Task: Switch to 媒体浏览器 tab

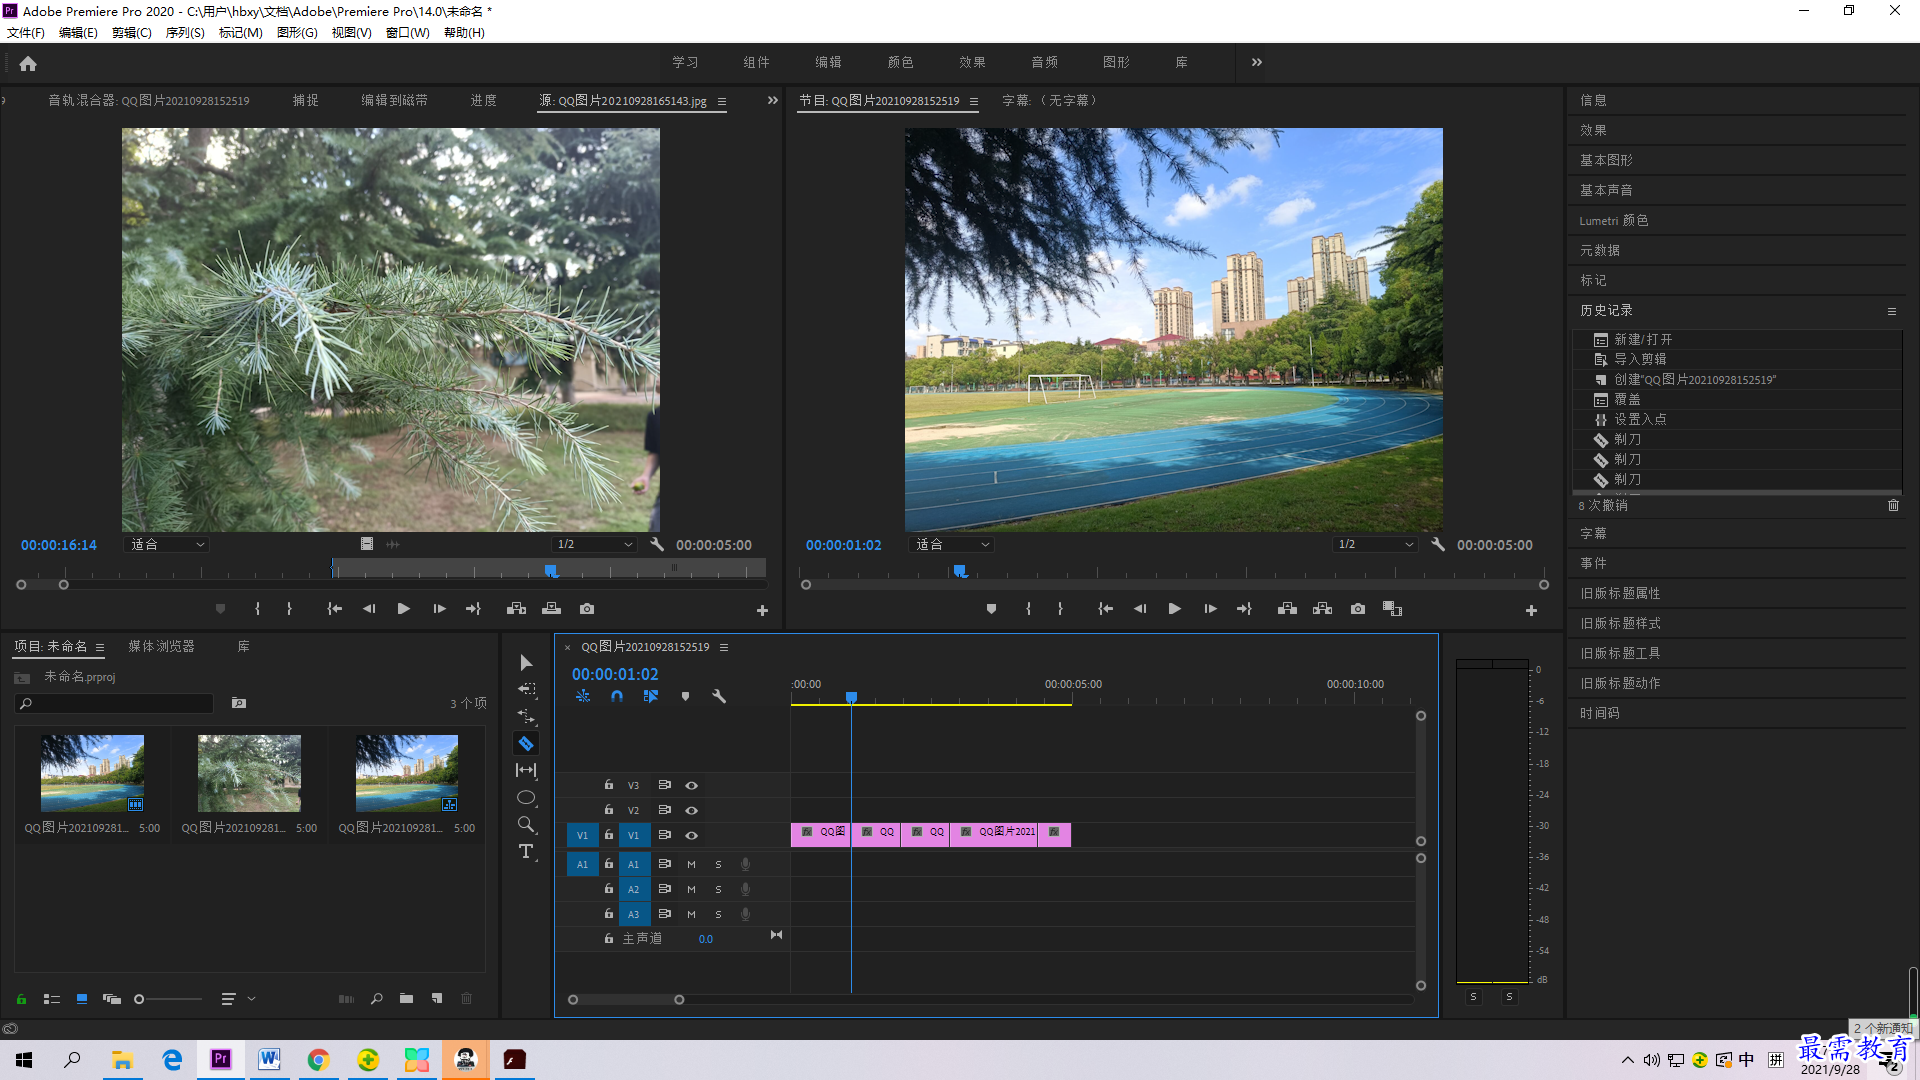Action: point(161,646)
